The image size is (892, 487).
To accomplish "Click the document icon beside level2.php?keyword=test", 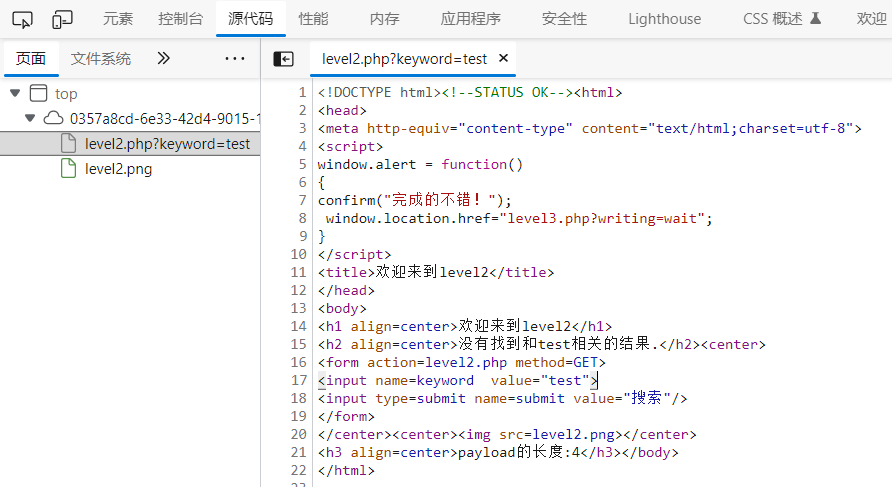I will point(68,143).
